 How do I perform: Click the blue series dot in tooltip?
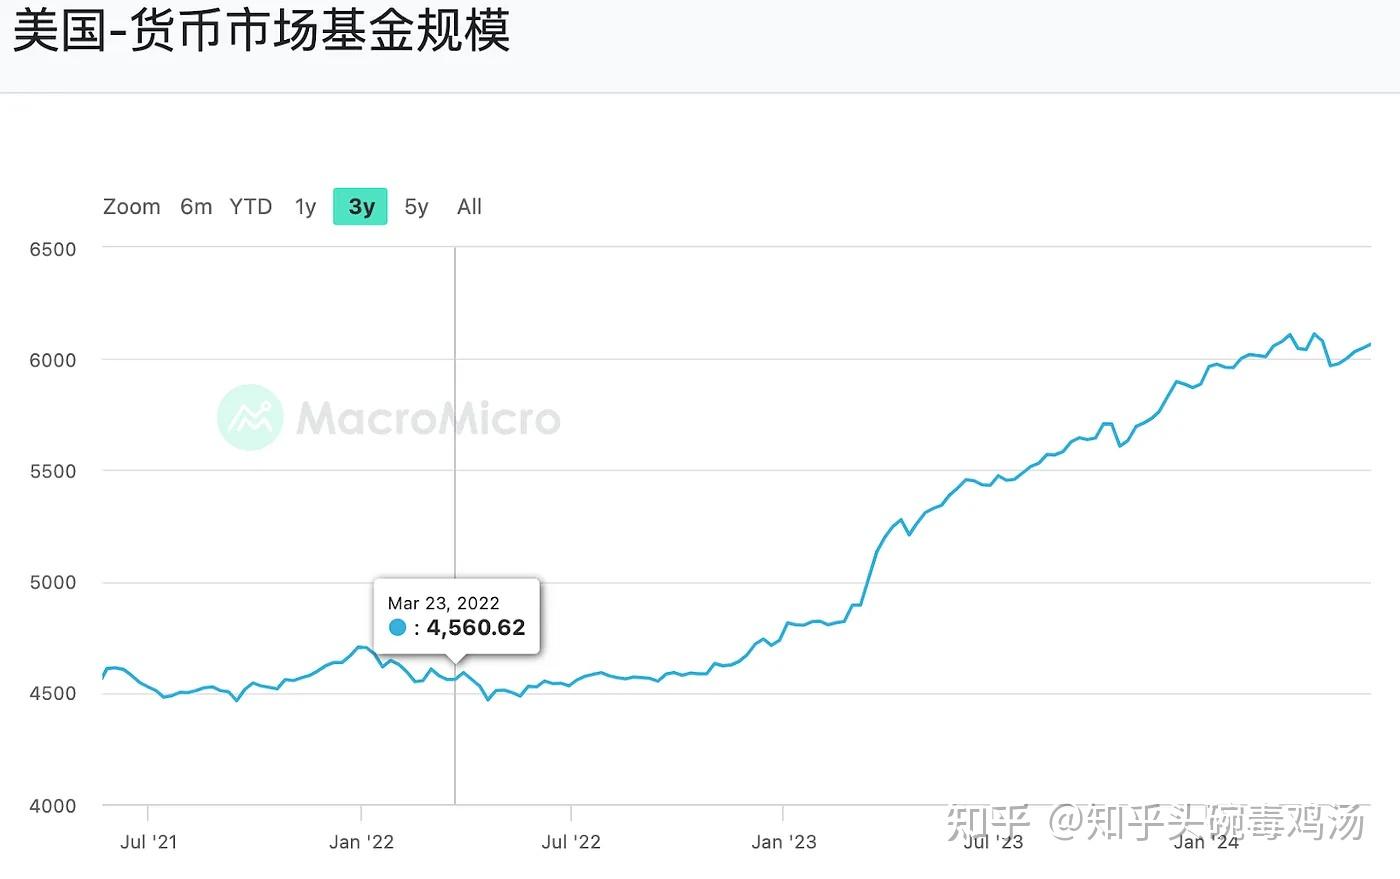point(398,628)
